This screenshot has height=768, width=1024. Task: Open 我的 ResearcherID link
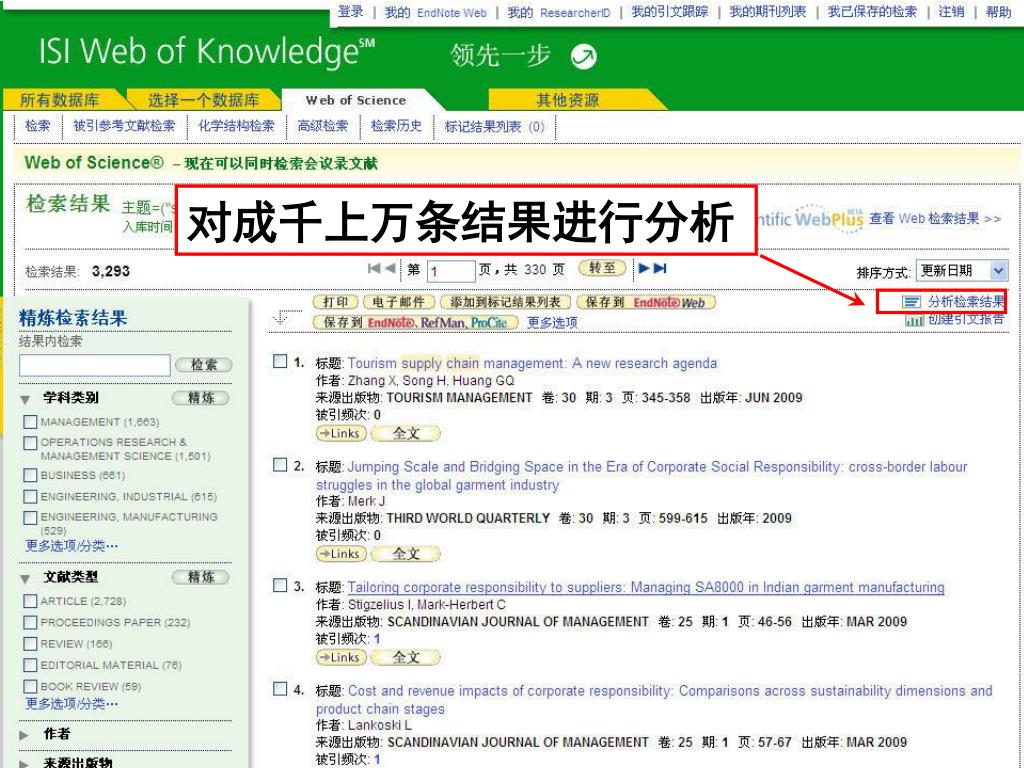click(558, 12)
